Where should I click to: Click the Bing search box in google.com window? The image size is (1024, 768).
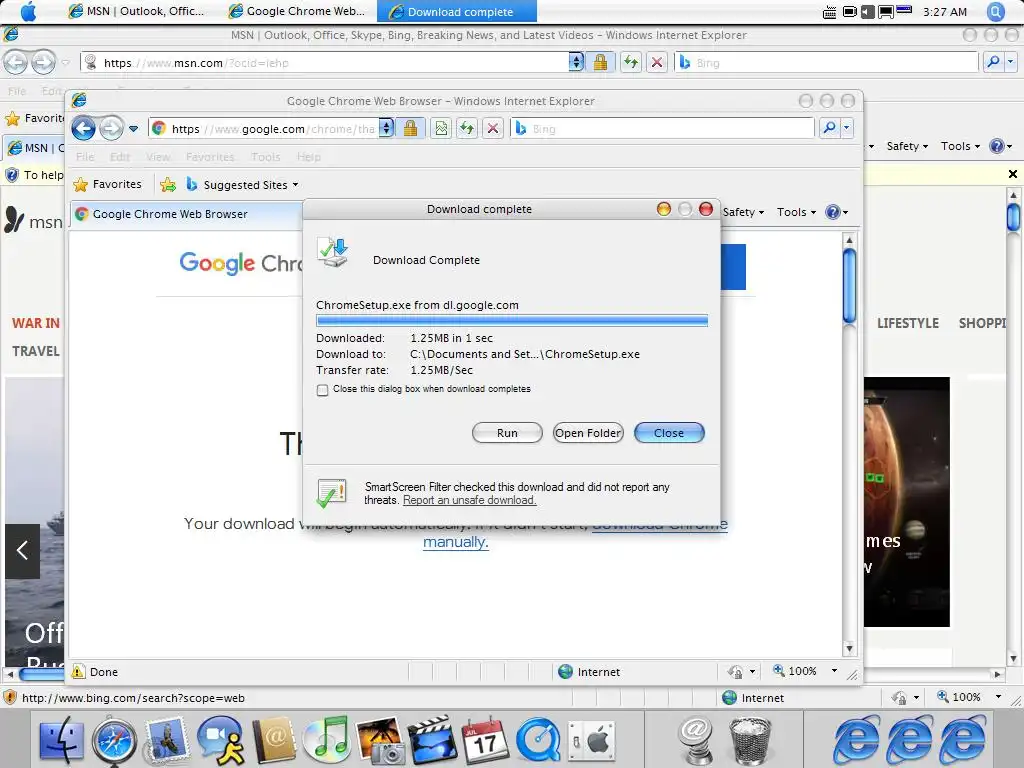[x=662, y=129]
